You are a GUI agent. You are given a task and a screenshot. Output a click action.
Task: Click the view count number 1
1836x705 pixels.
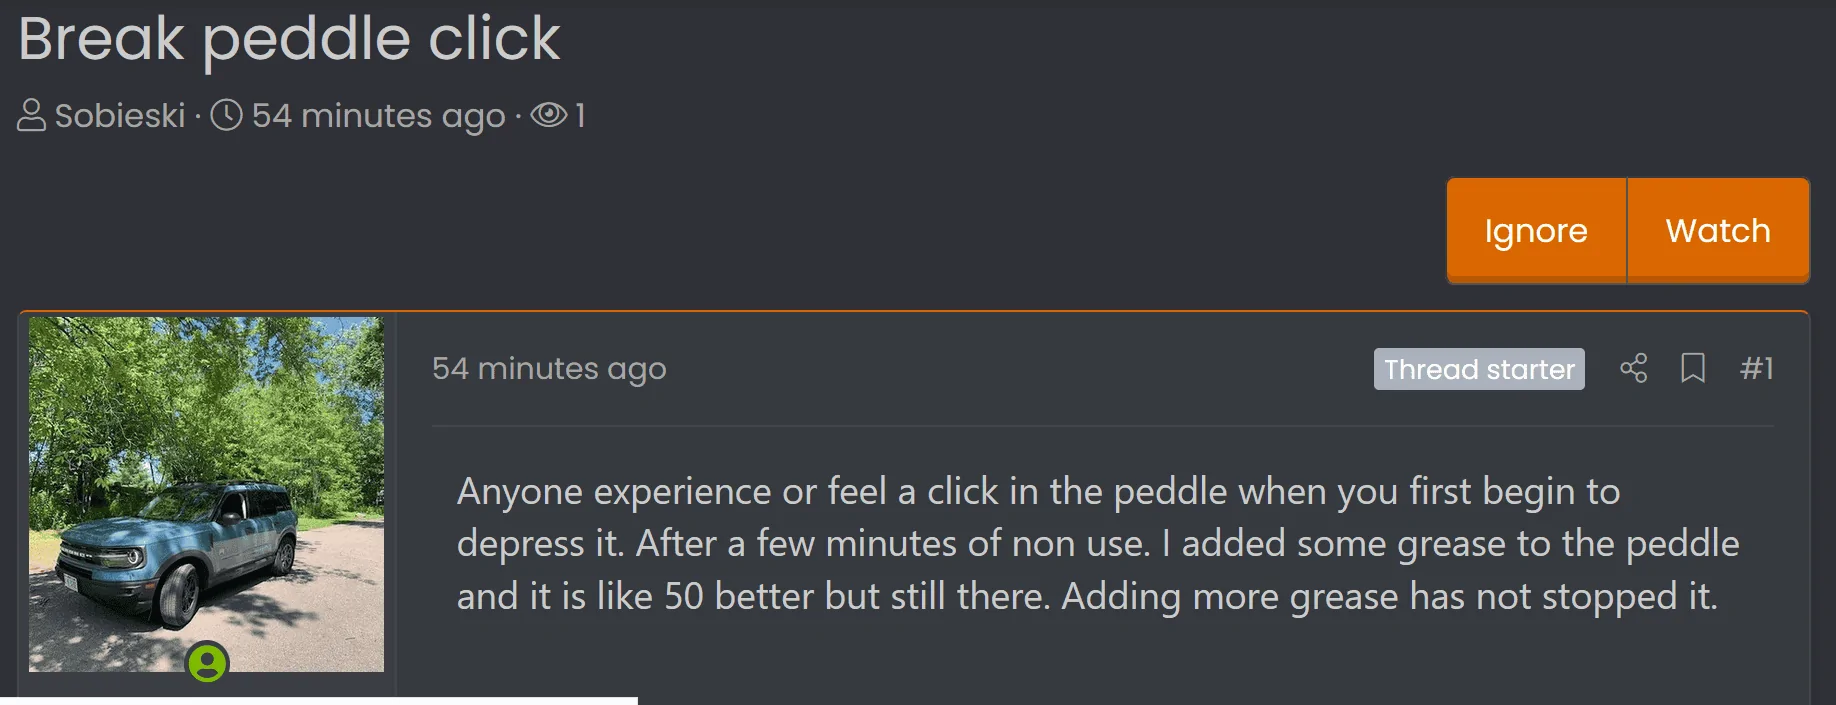pyautogui.click(x=580, y=116)
